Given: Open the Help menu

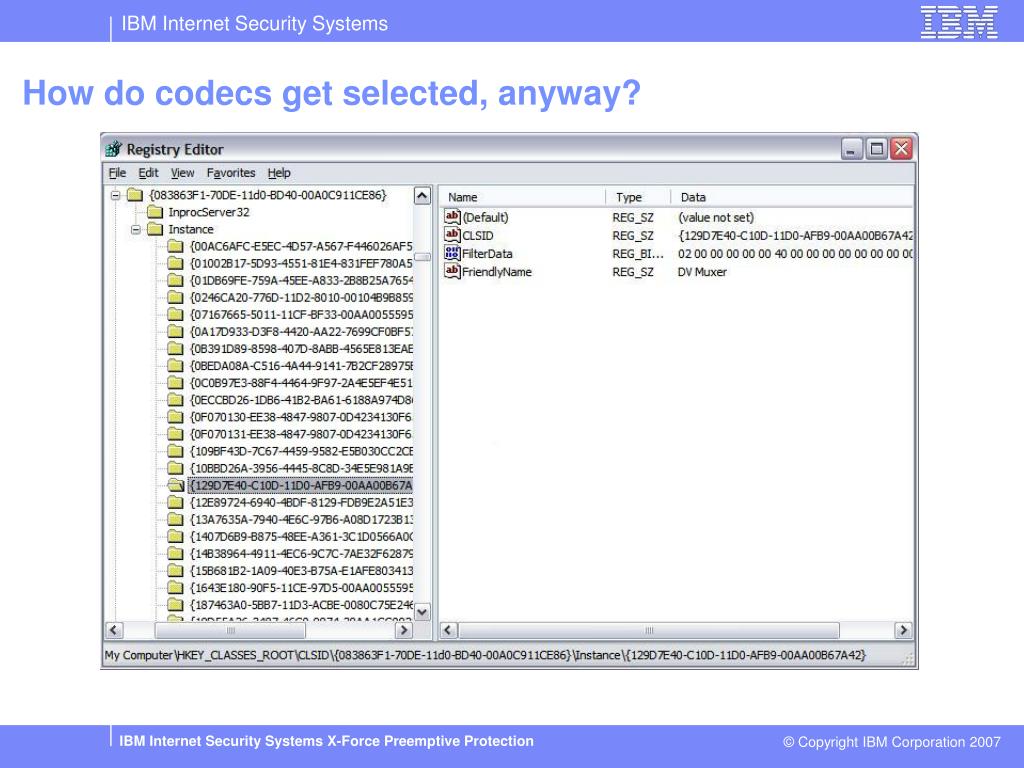Looking at the screenshot, I should pos(279,173).
